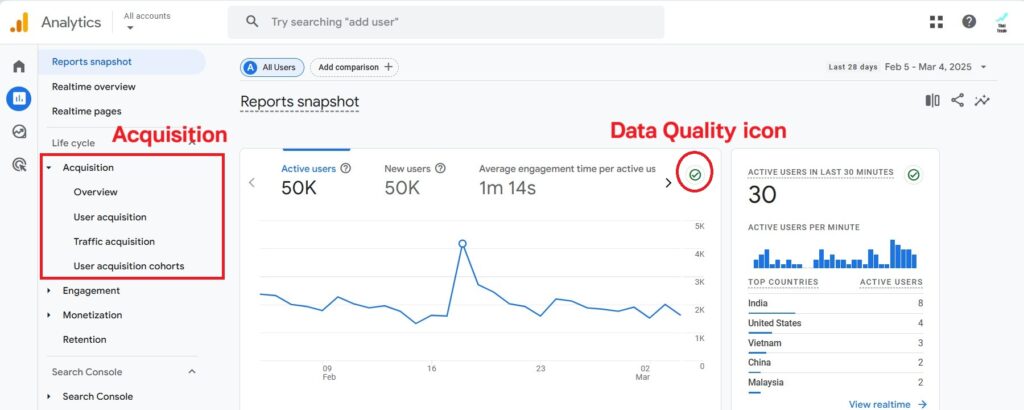Open the customize report comparison view icon
Screen dimensions: 1024x410
tap(933, 101)
